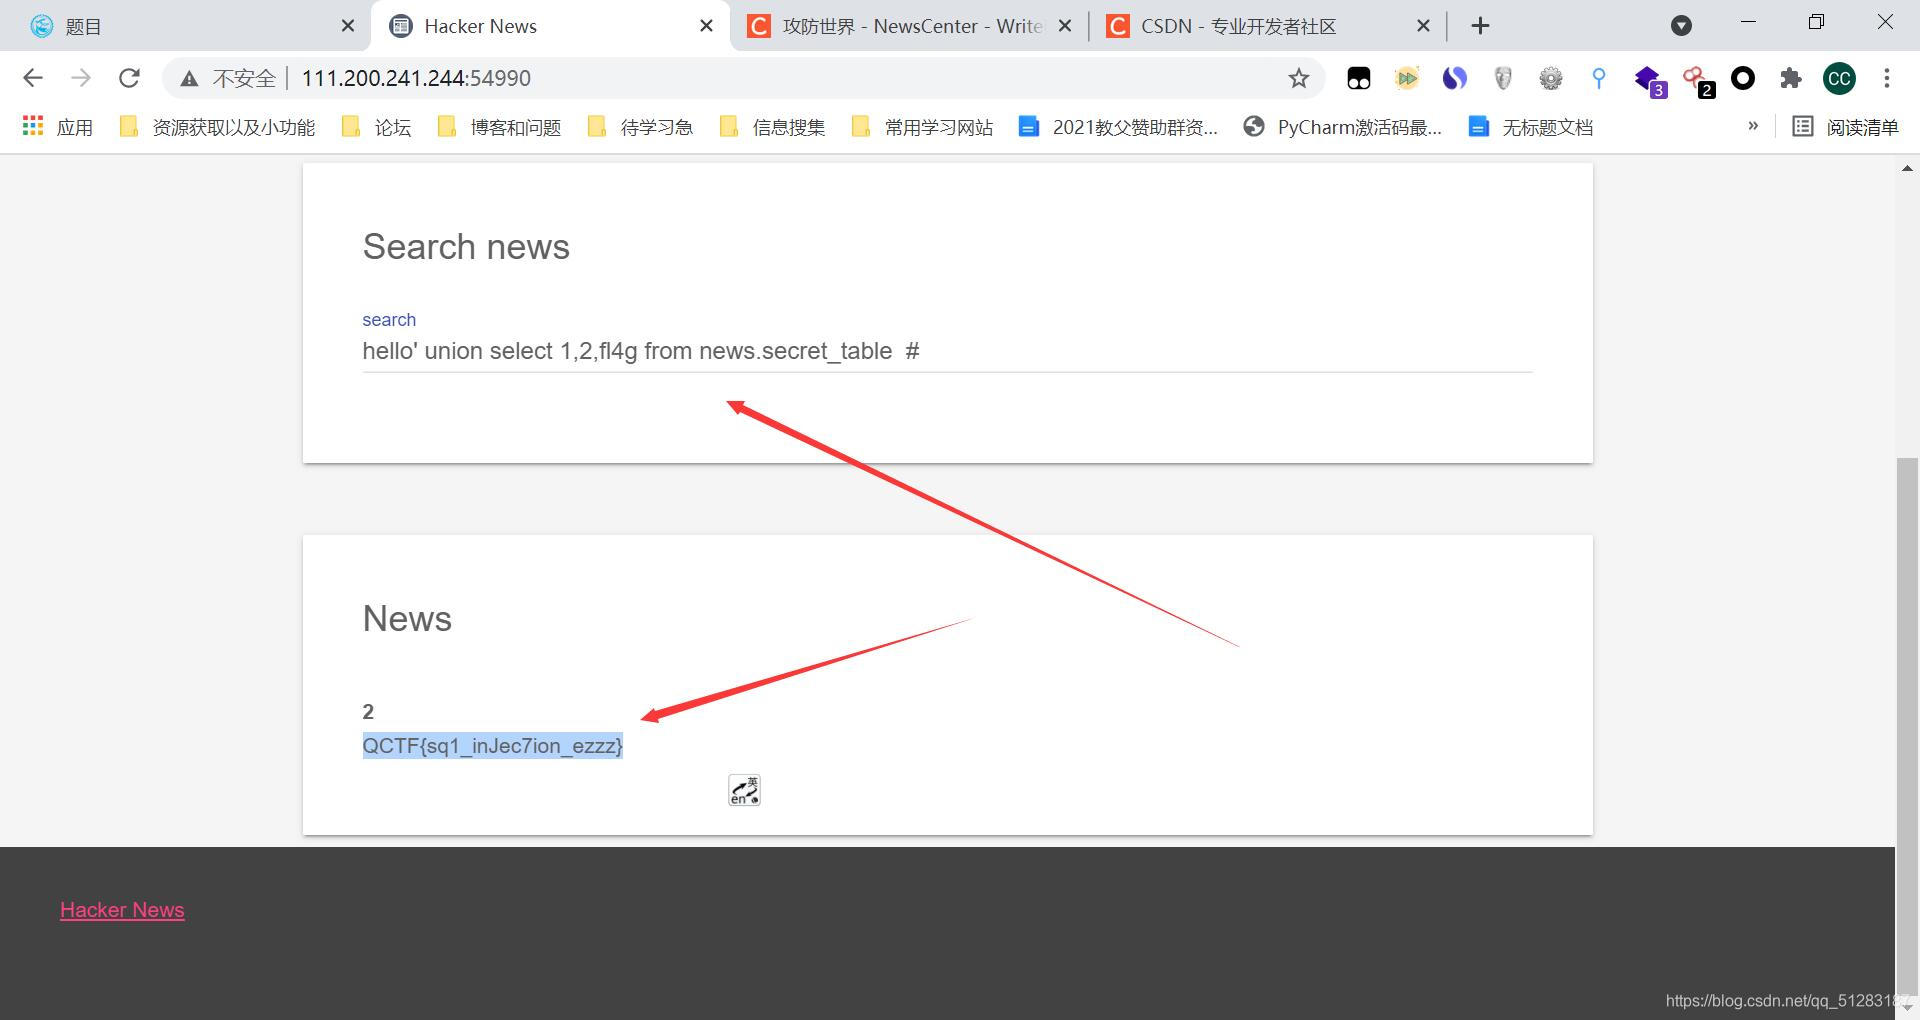Restore down the Chrome window
Screen dimensions: 1920x1020
[x=1816, y=22]
